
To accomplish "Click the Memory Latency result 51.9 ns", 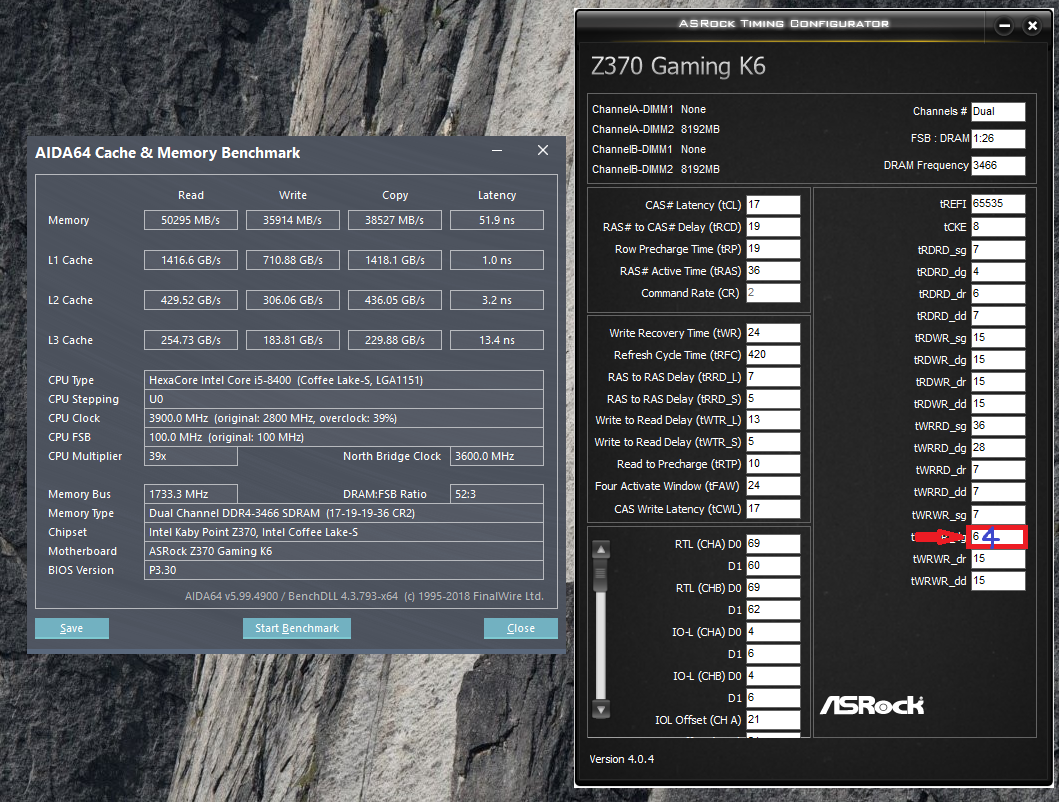I will (496, 220).
